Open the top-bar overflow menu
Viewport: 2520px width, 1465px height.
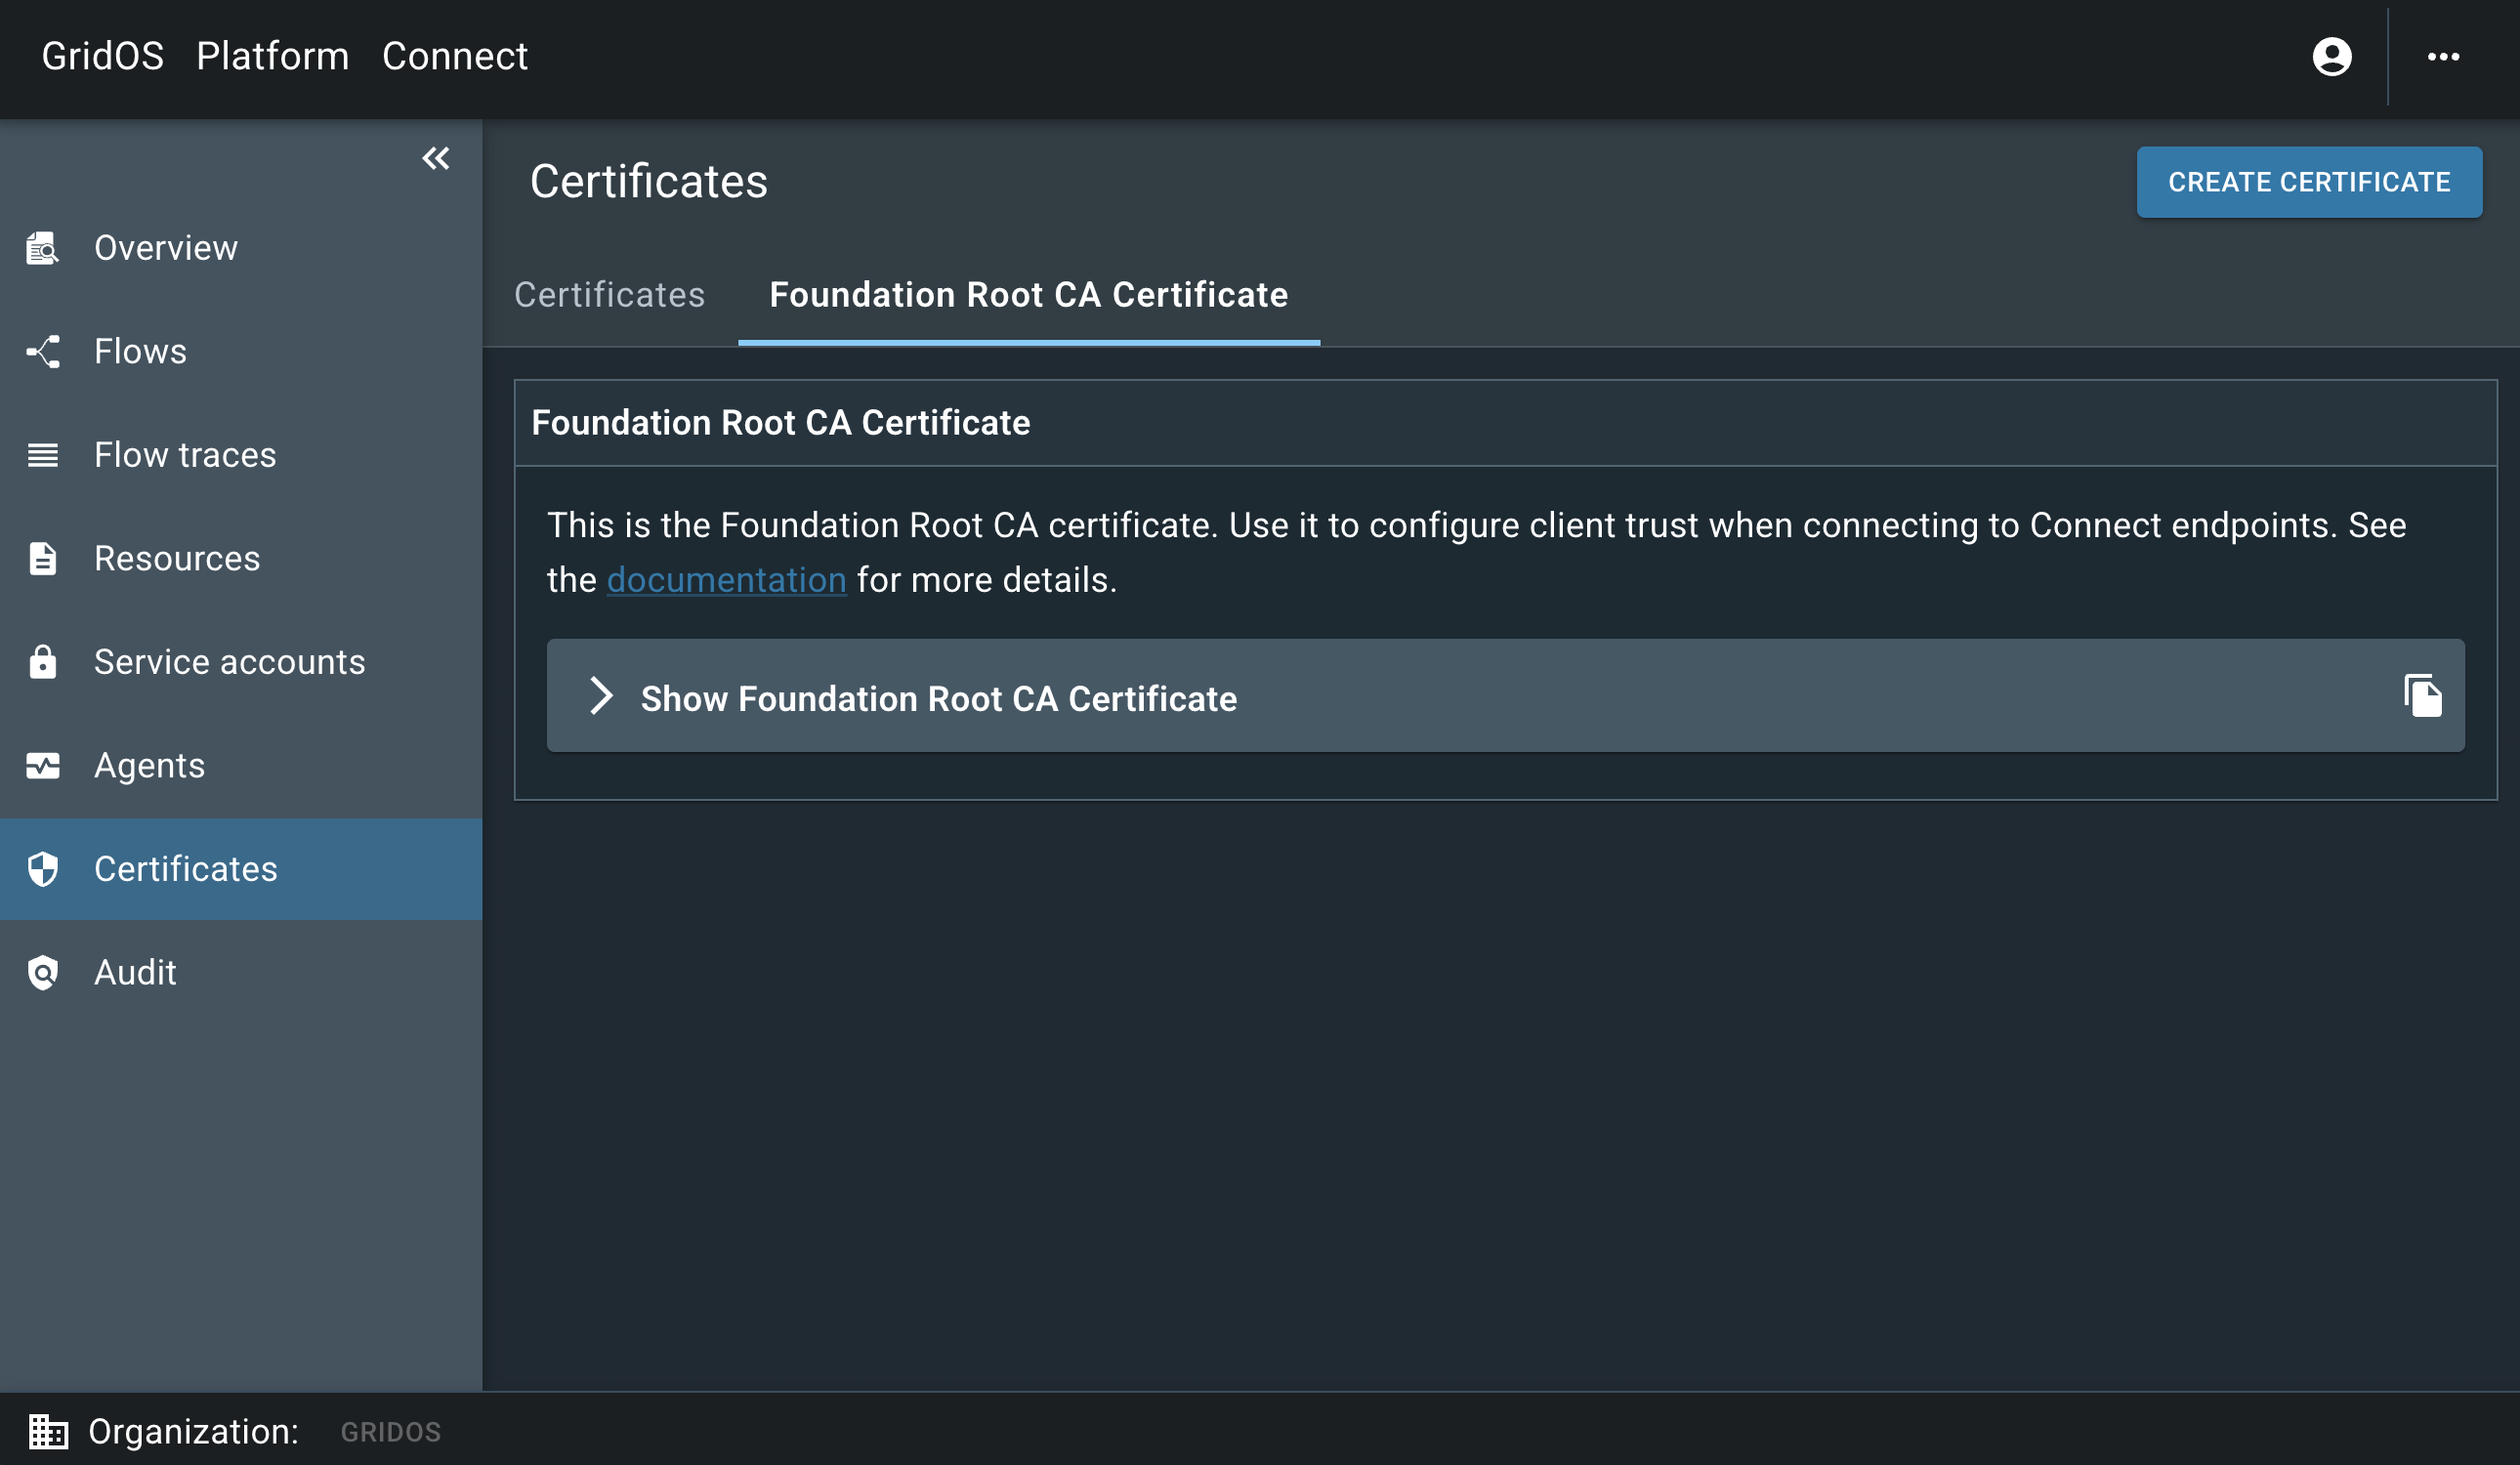pos(2444,57)
